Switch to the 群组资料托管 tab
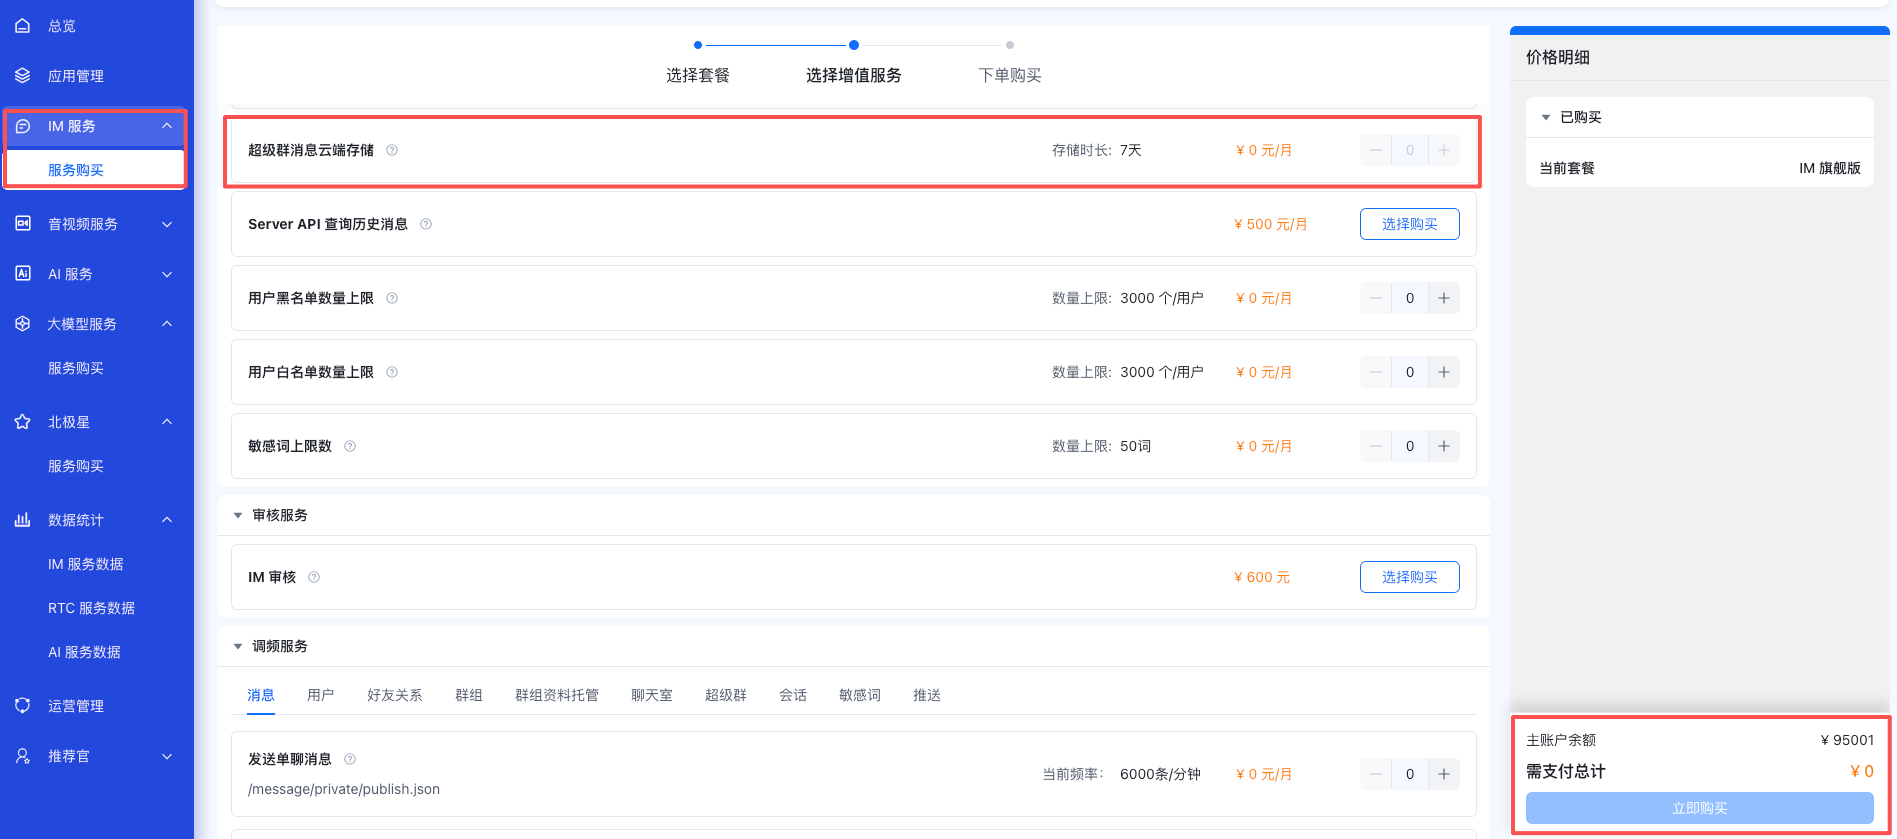 [557, 695]
